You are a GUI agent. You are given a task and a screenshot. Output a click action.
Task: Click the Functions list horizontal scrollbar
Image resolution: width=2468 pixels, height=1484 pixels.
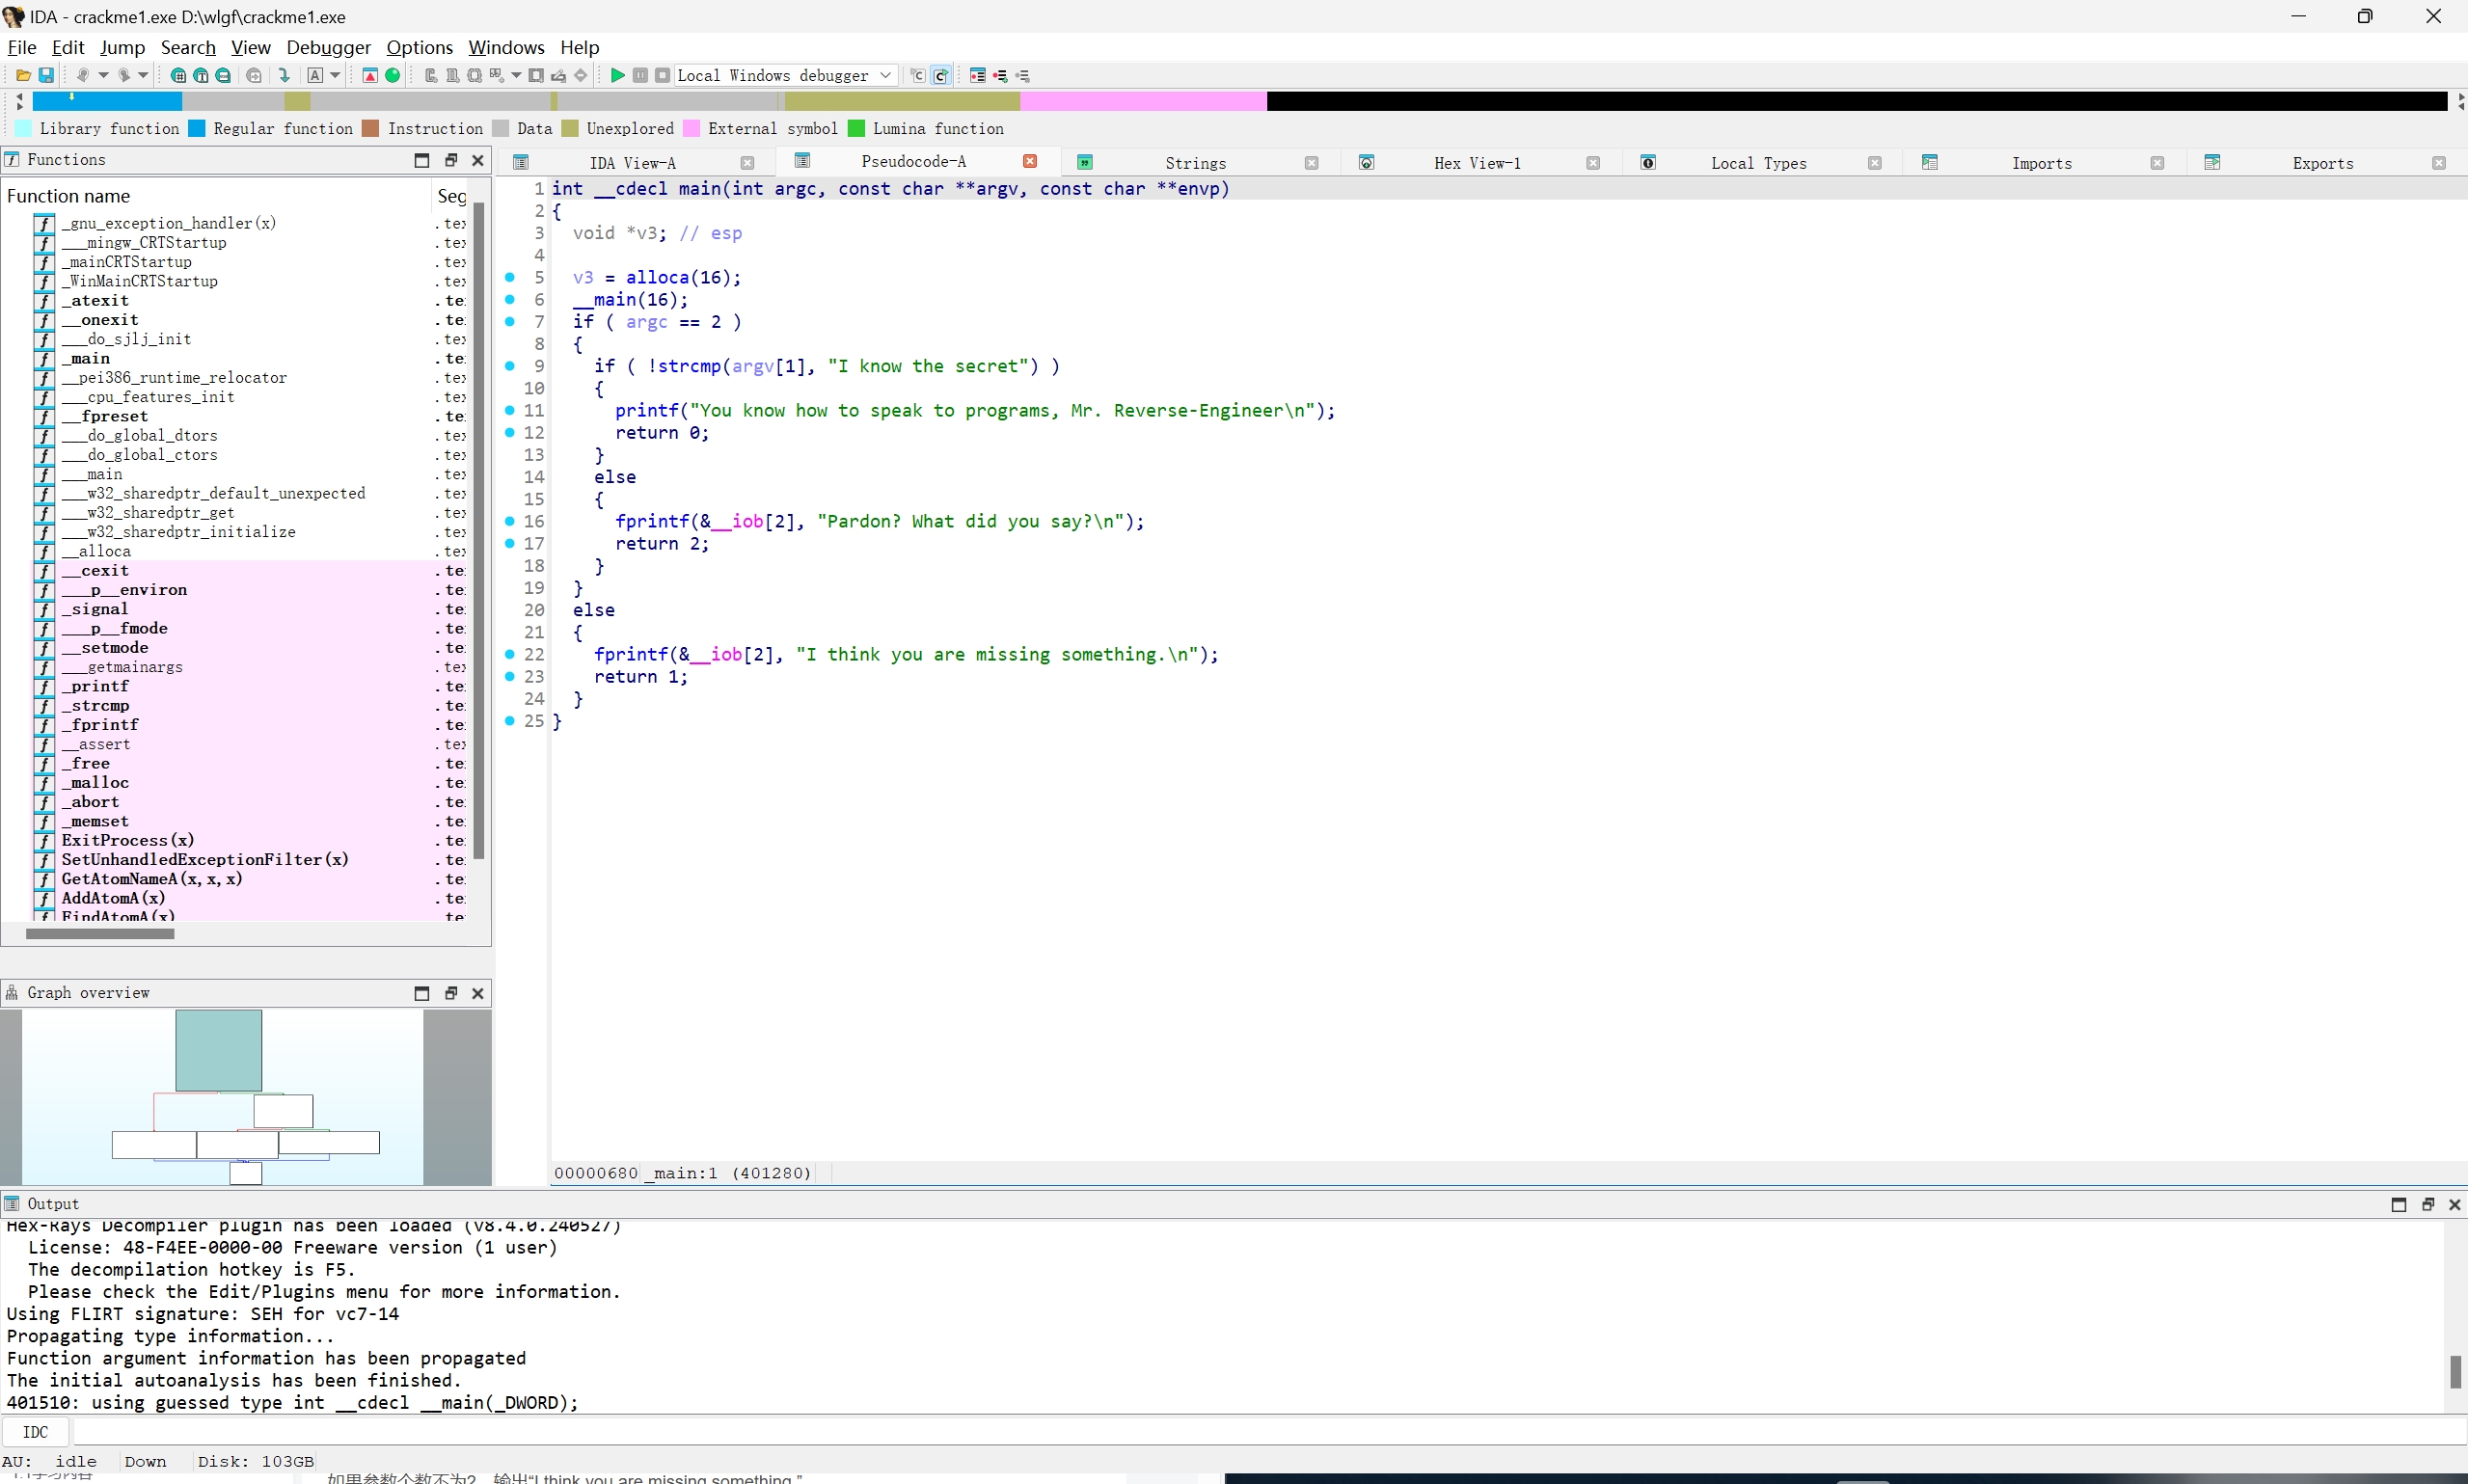pos(100,934)
